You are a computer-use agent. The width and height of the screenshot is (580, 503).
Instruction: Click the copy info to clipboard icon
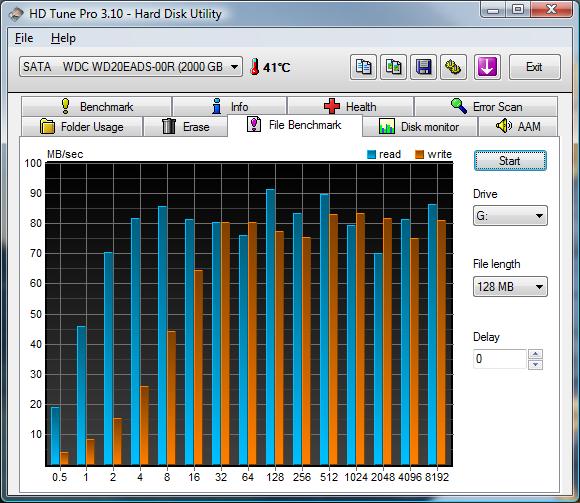click(x=363, y=67)
